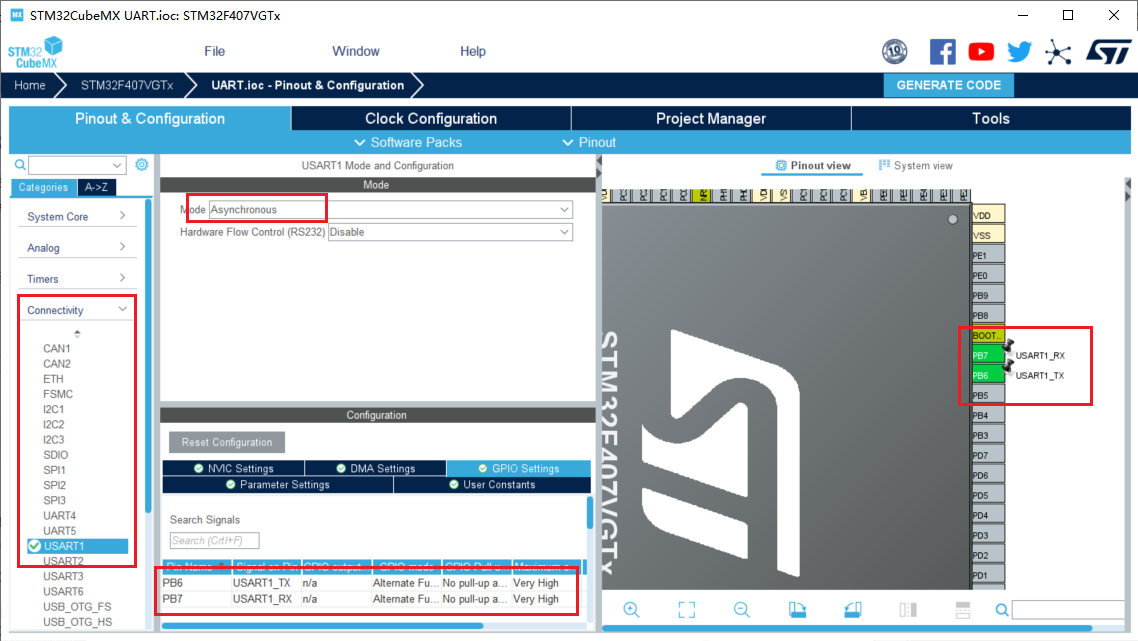This screenshot has height=641, width=1138.
Task: Open GPIO Settings tab
Action: coord(518,468)
